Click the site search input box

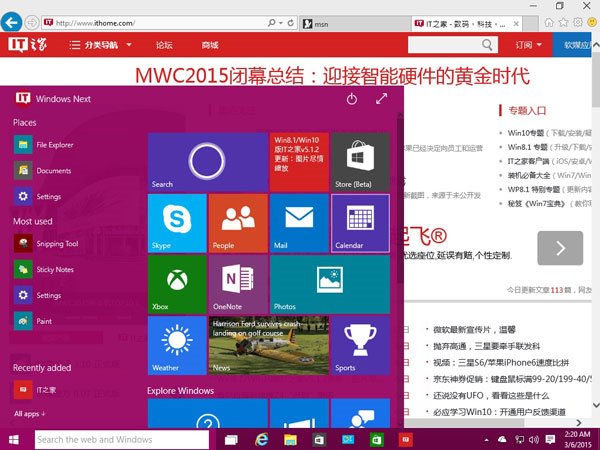pyautogui.click(x=444, y=45)
